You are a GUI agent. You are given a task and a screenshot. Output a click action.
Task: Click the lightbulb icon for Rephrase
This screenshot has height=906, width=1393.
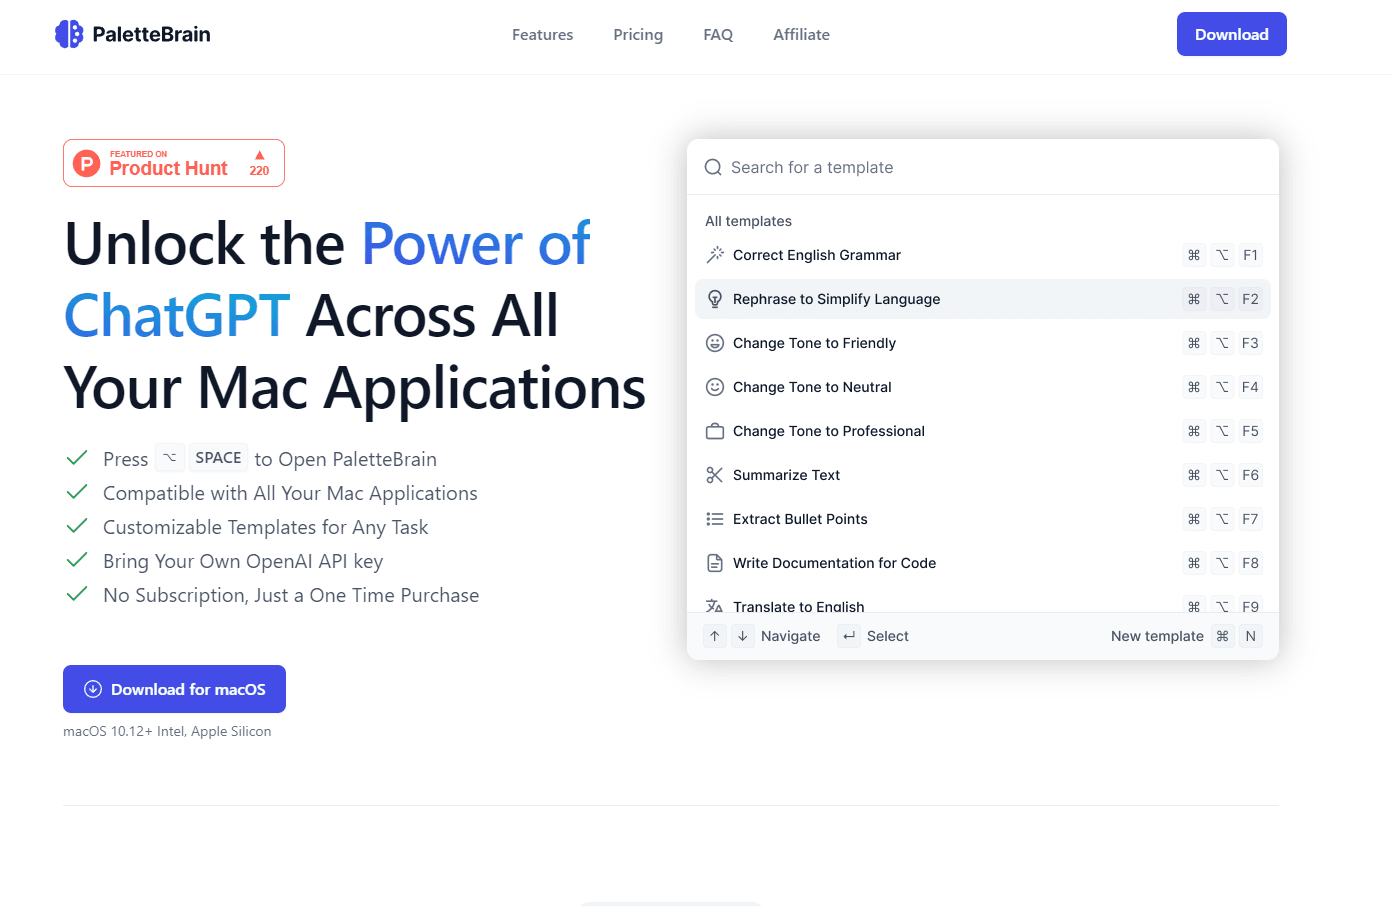(x=715, y=299)
